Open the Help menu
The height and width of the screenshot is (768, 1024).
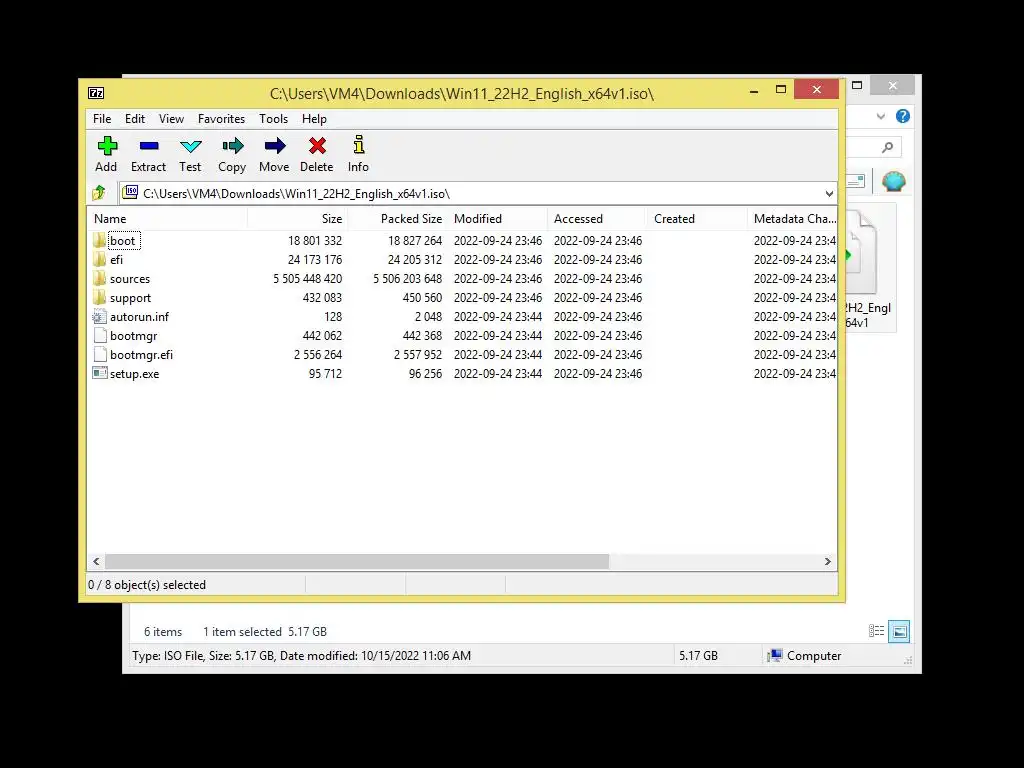pyautogui.click(x=314, y=119)
